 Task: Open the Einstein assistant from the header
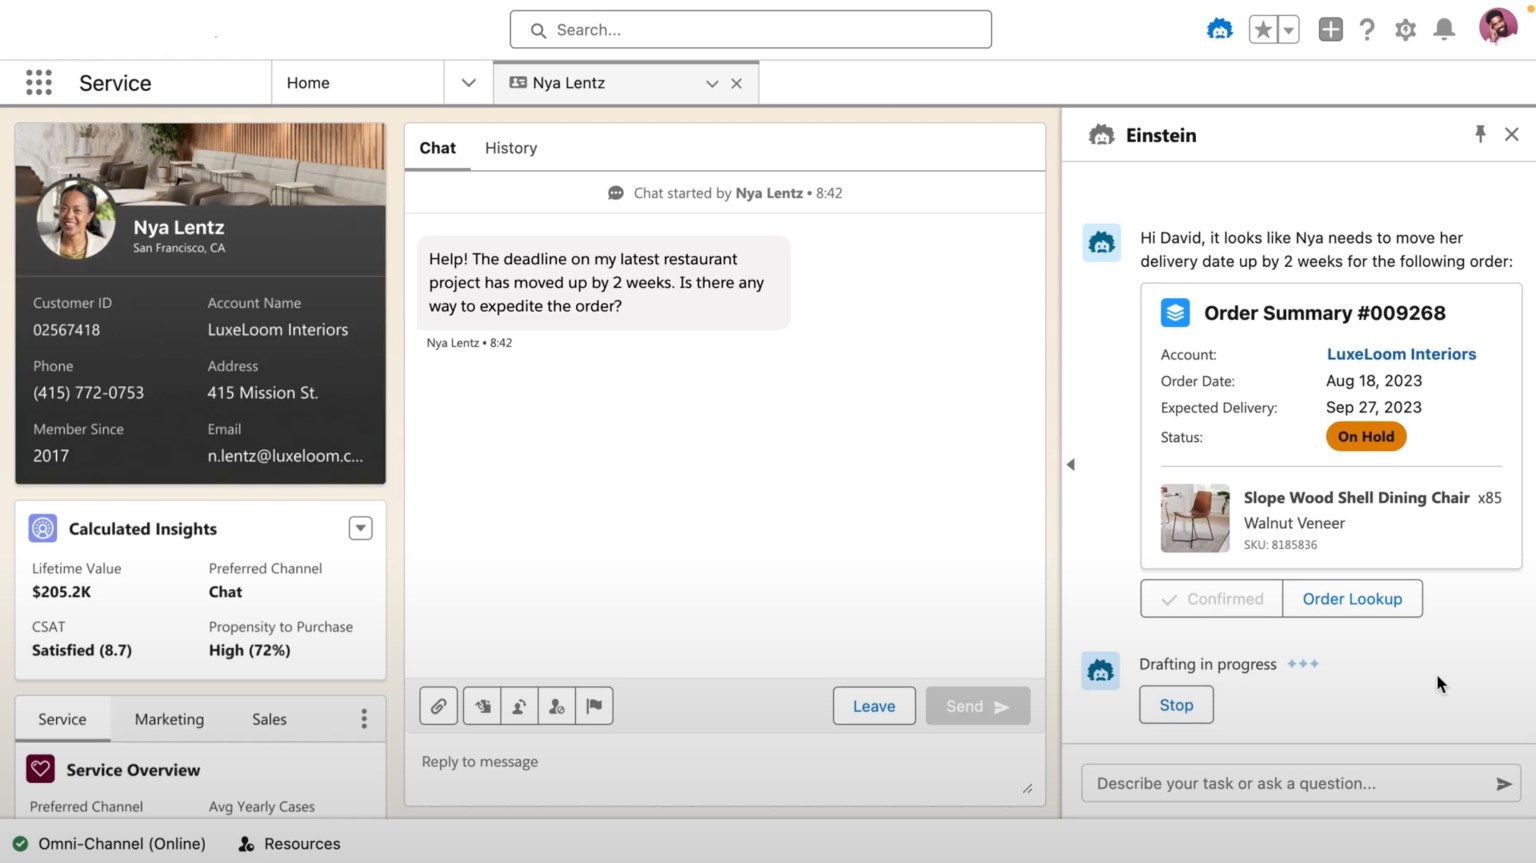tap(1219, 29)
